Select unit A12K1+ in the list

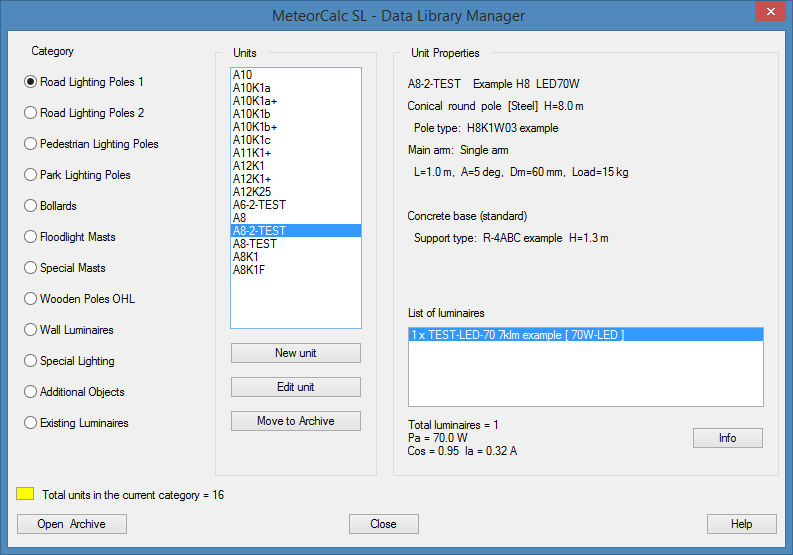pyautogui.click(x=296, y=179)
